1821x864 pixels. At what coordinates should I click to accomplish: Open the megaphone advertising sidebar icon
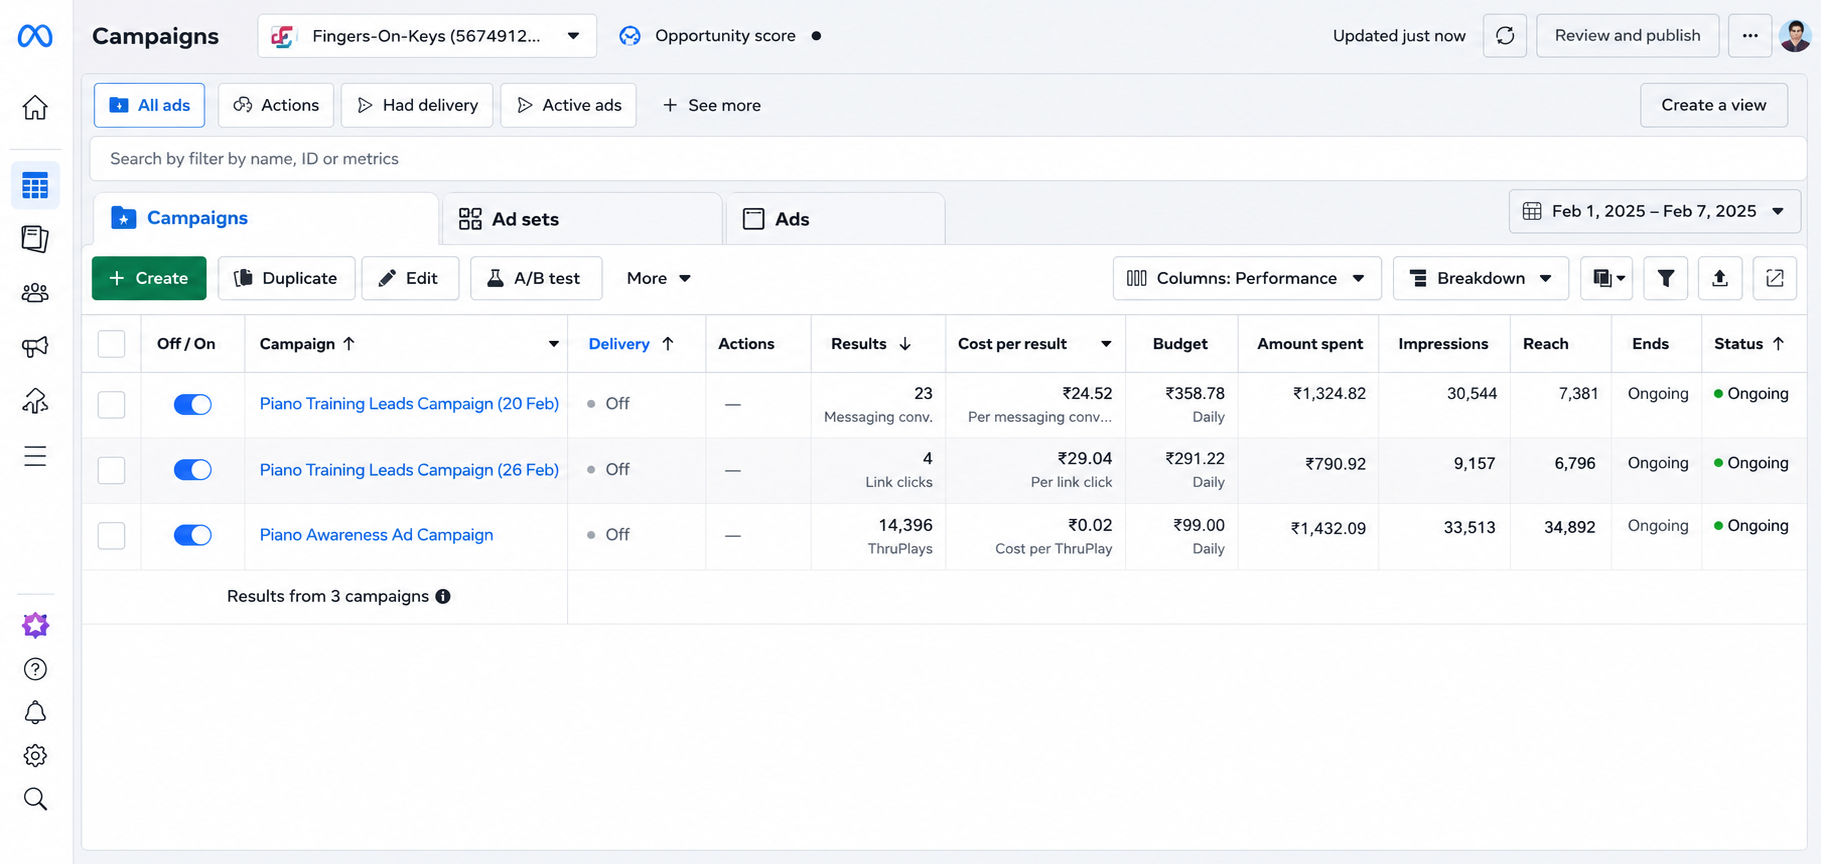35,347
